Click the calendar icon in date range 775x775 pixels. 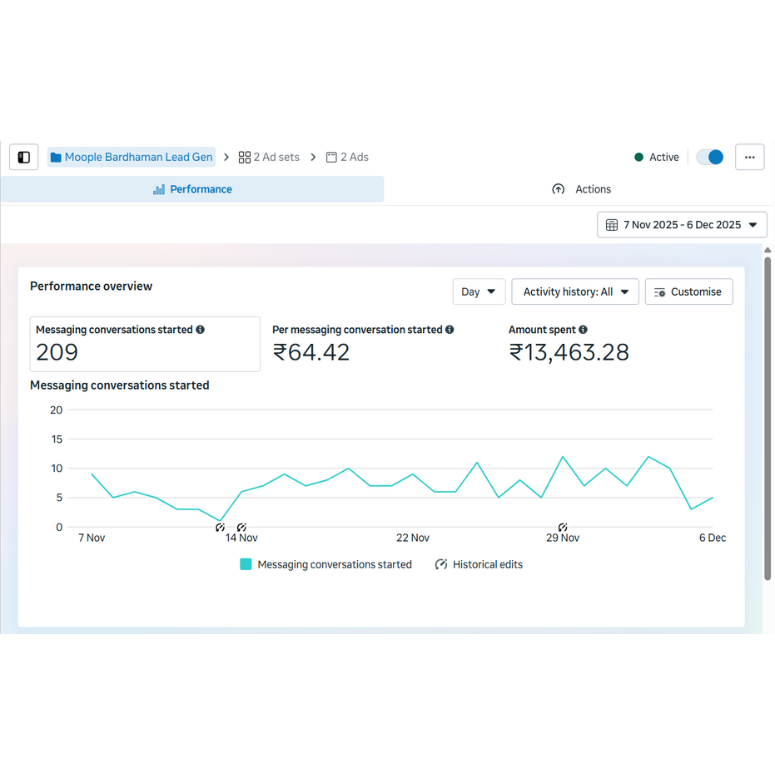click(x=612, y=225)
